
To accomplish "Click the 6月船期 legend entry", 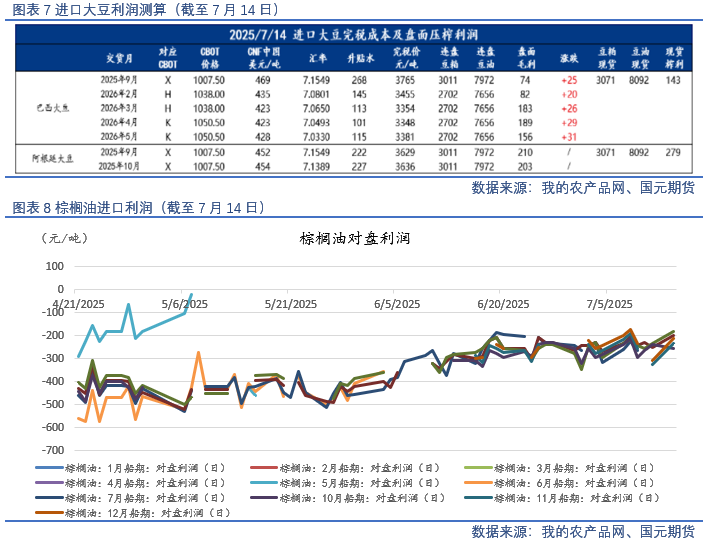I will point(559,483).
